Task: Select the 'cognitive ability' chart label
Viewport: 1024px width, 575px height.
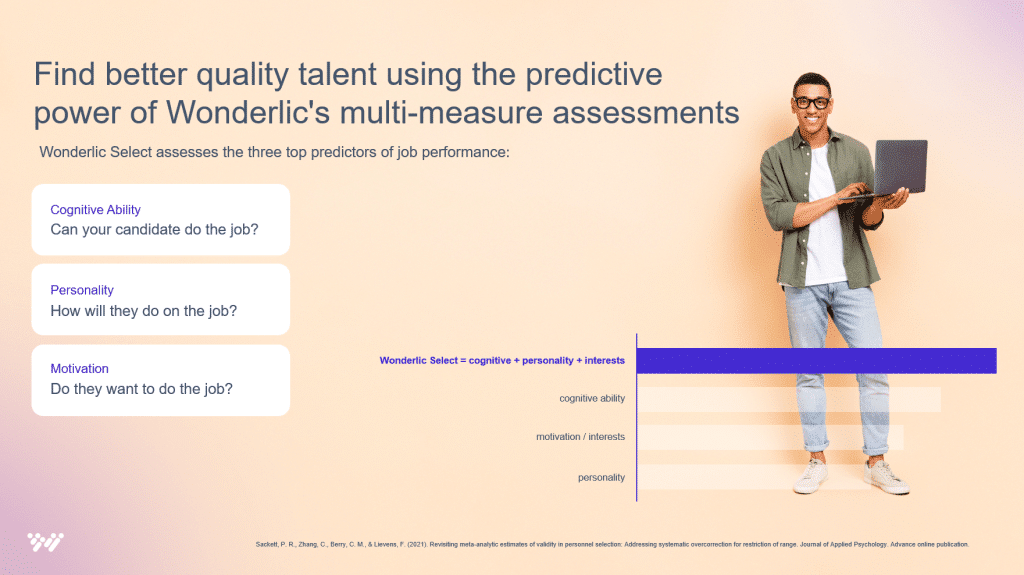Action: pos(592,399)
